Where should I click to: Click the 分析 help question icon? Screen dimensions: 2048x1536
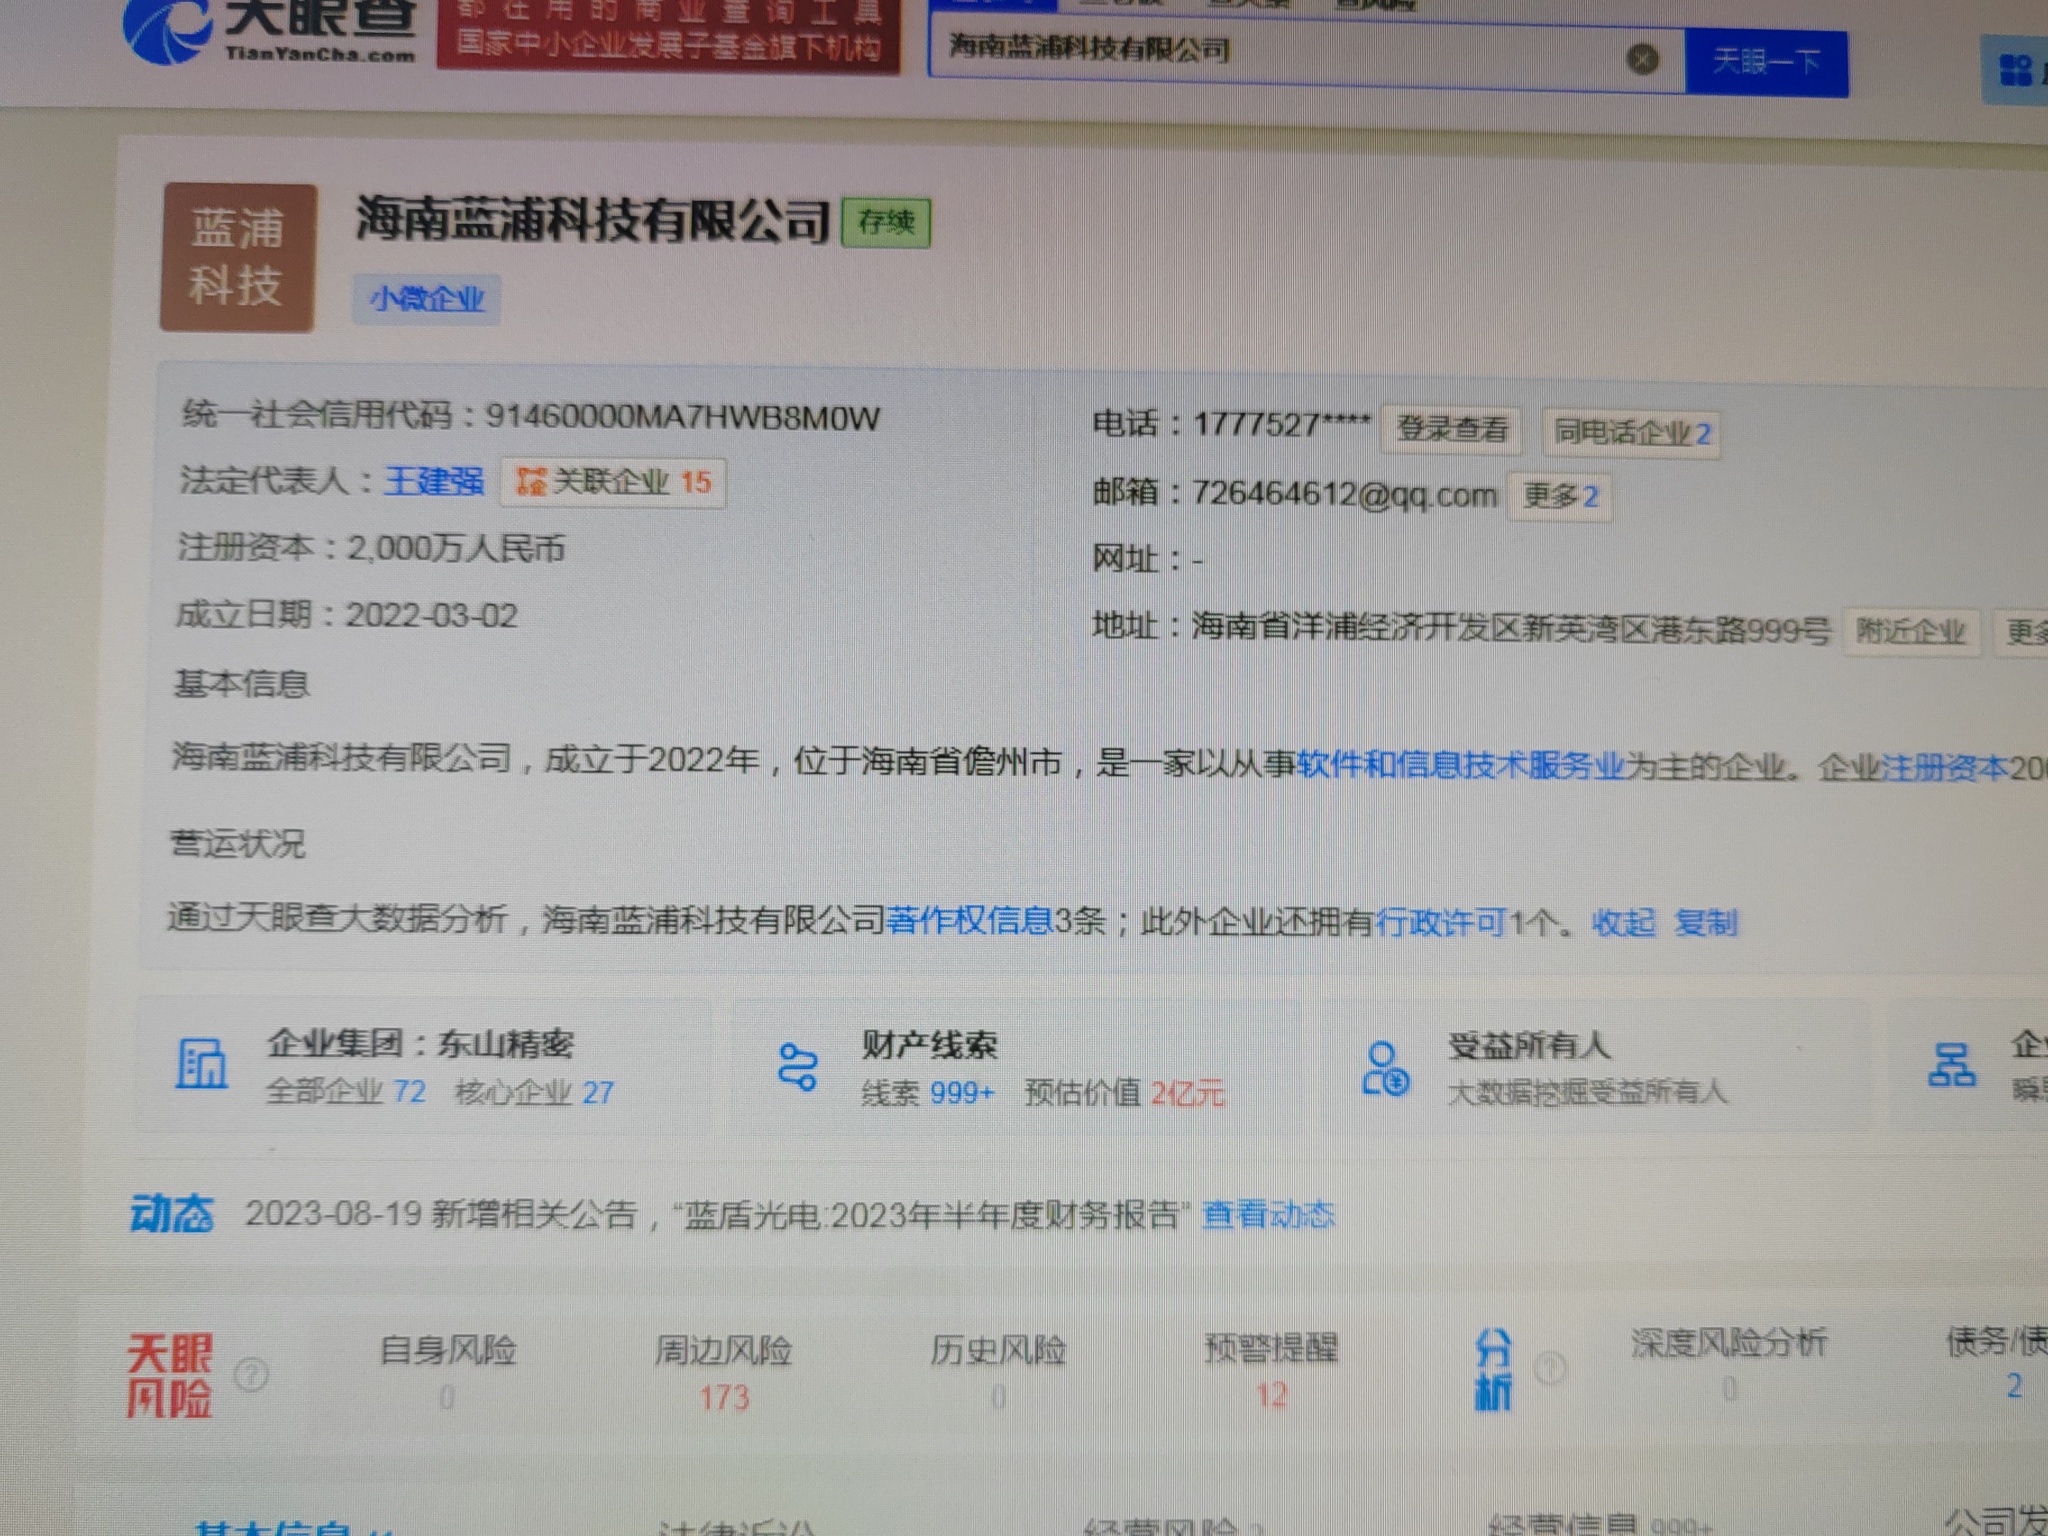[1550, 1368]
